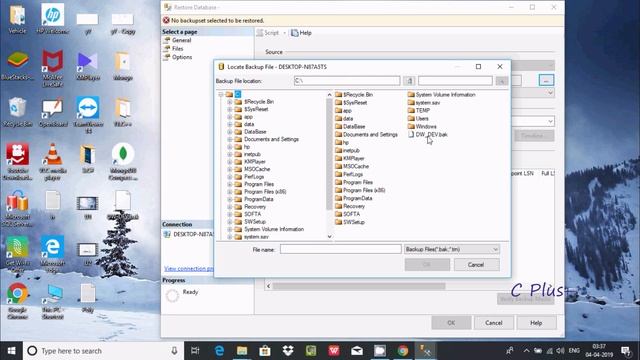Select MSOCache folder in the tree pane

[252, 169]
